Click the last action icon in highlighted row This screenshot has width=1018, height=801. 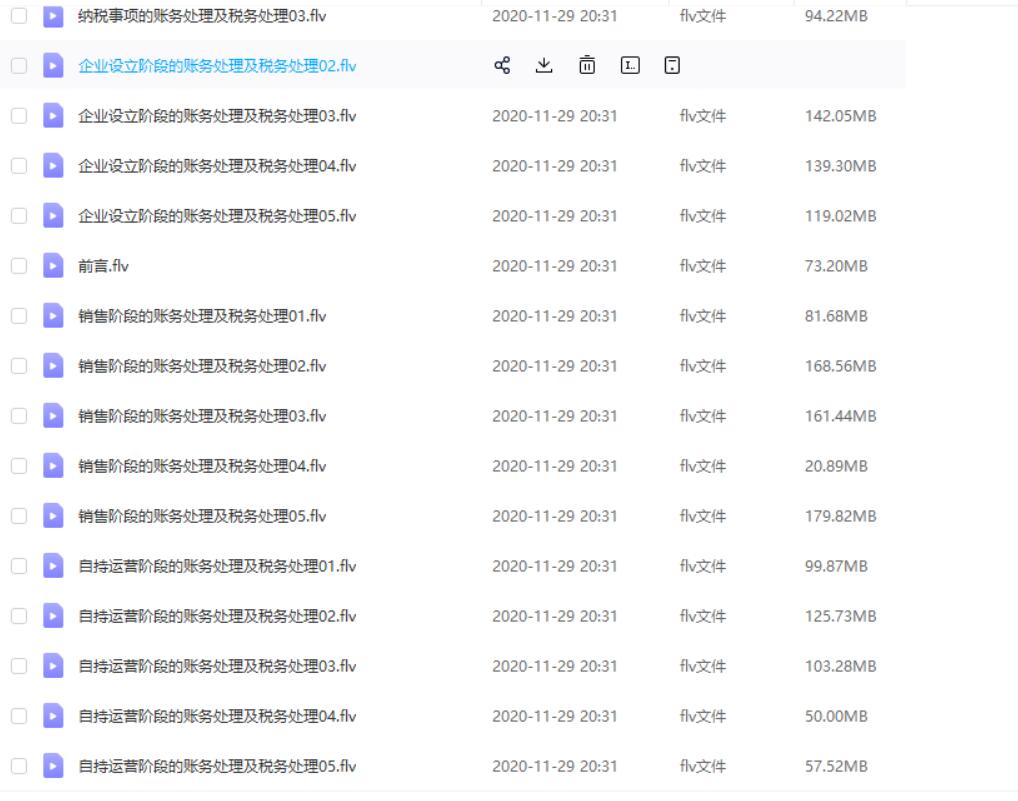pyautogui.click(x=673, y=66)
